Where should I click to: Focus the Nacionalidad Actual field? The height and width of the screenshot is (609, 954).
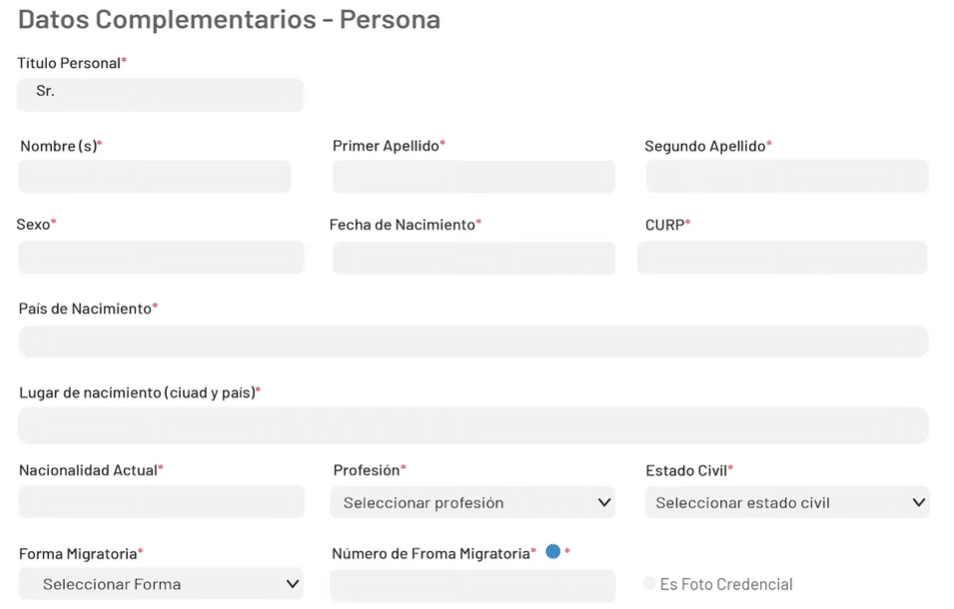160,502
